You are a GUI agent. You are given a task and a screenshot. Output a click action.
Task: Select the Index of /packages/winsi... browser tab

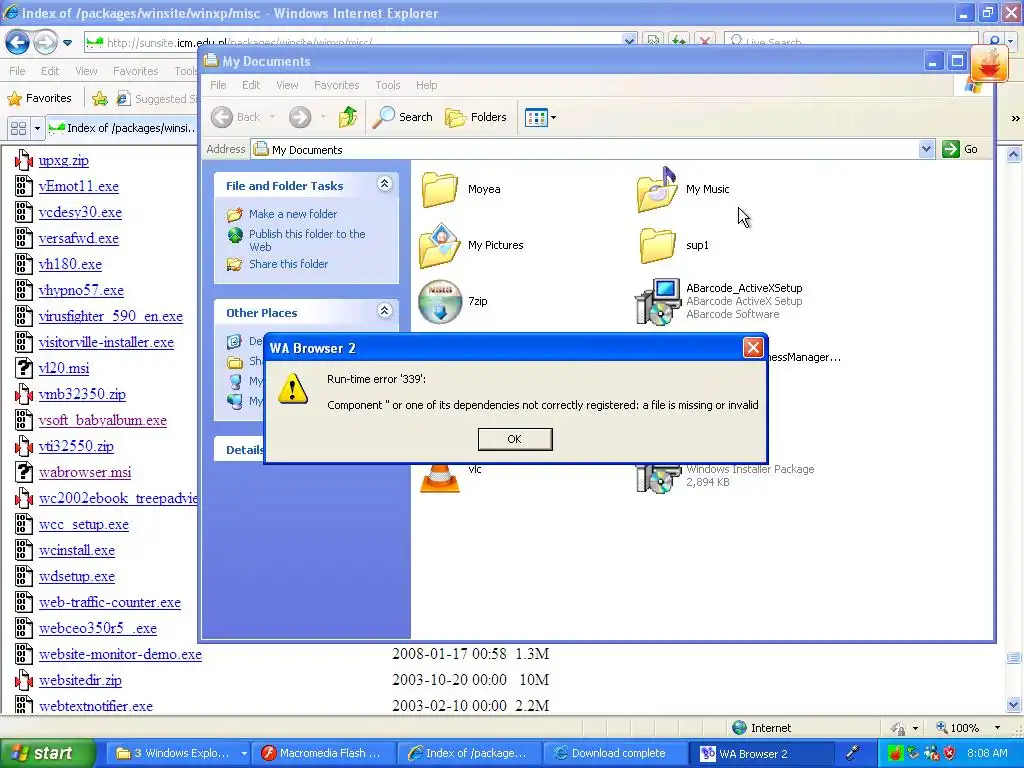click(x=124, y=128)
